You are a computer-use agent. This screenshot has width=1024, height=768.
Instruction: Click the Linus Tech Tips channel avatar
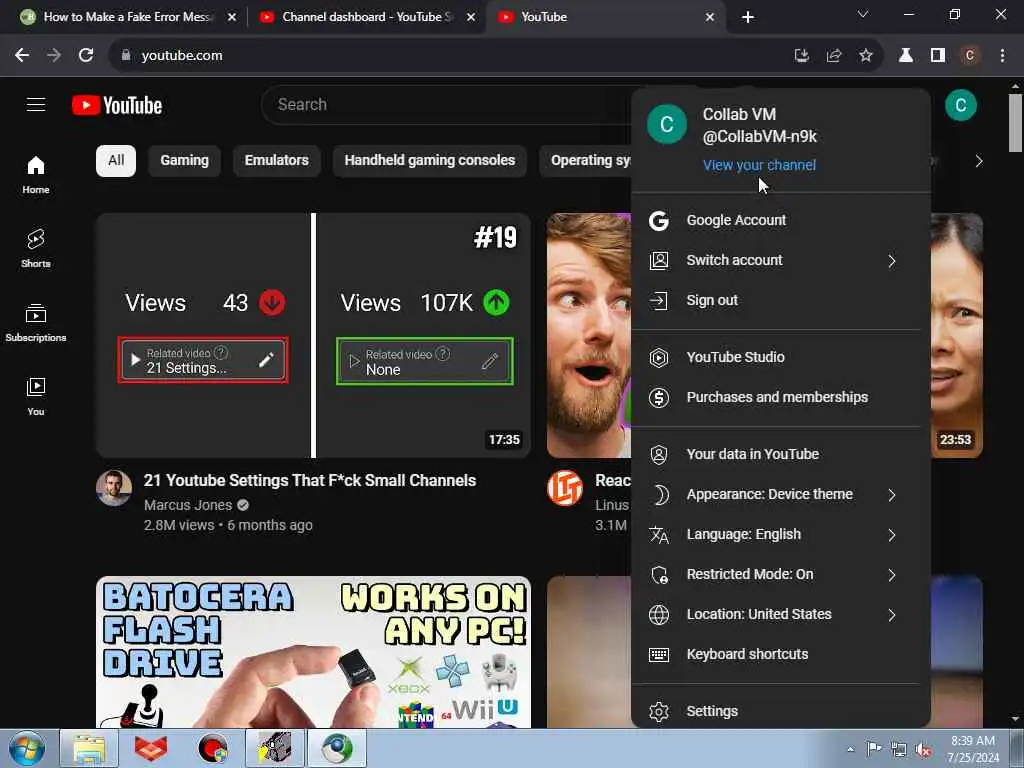pyautogui.click(x=565, y=488)
